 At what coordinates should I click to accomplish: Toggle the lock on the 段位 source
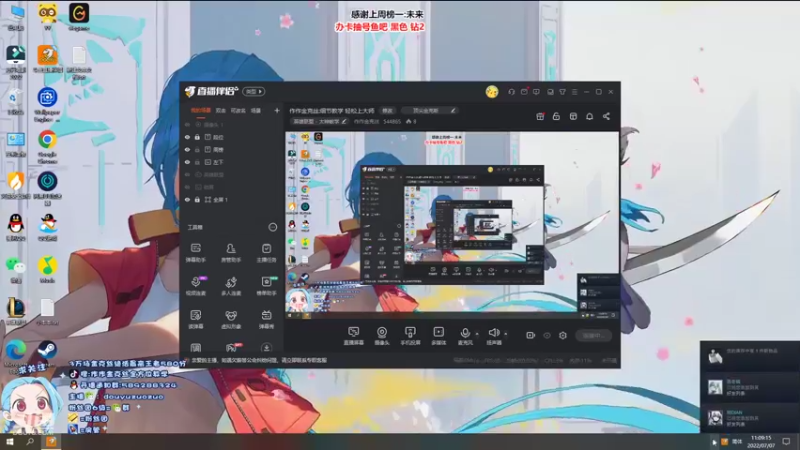(197, 137)
